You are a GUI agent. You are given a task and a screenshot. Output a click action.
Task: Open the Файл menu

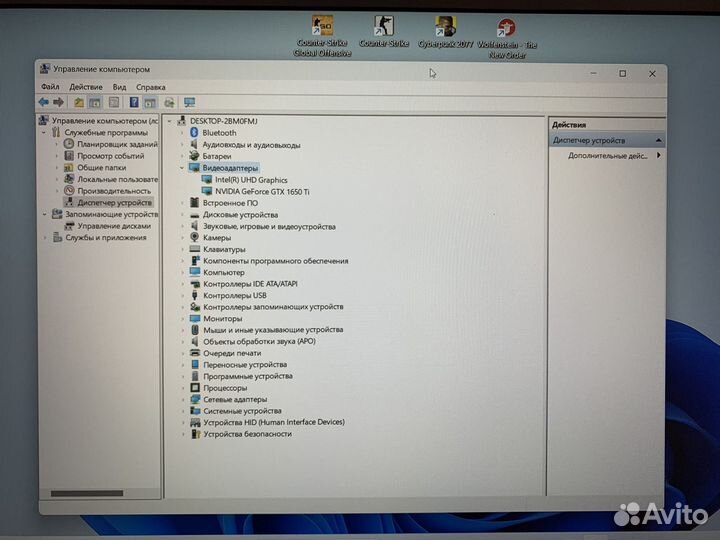49,87
